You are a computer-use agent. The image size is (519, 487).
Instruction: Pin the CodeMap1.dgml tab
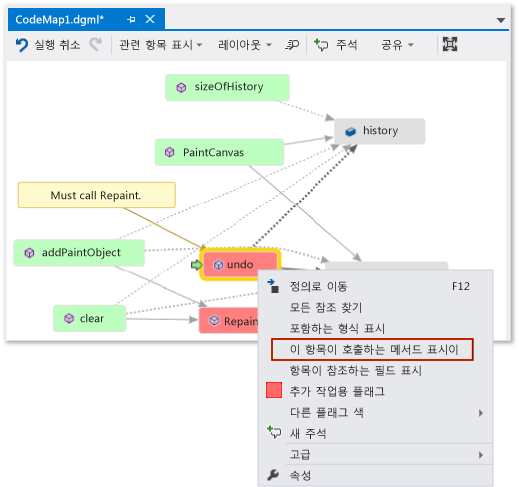click(x=131, y=20)
